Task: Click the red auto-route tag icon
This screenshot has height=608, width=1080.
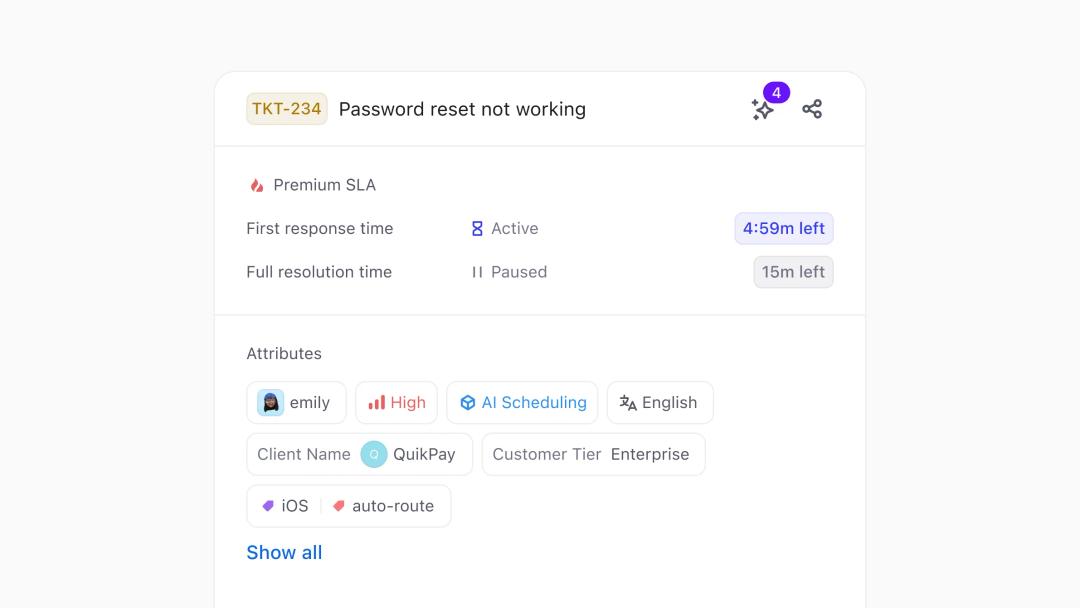Action: (337, 505)
